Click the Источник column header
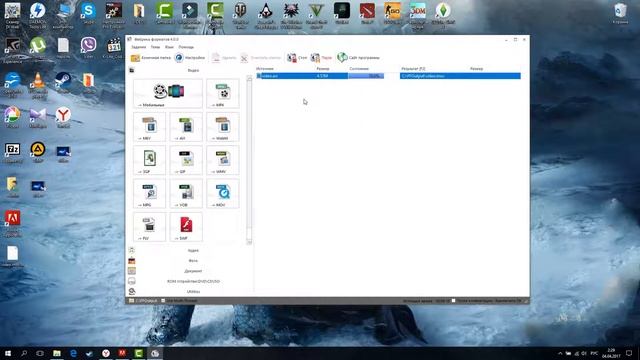Screen dimensions: 640x360 265,69
